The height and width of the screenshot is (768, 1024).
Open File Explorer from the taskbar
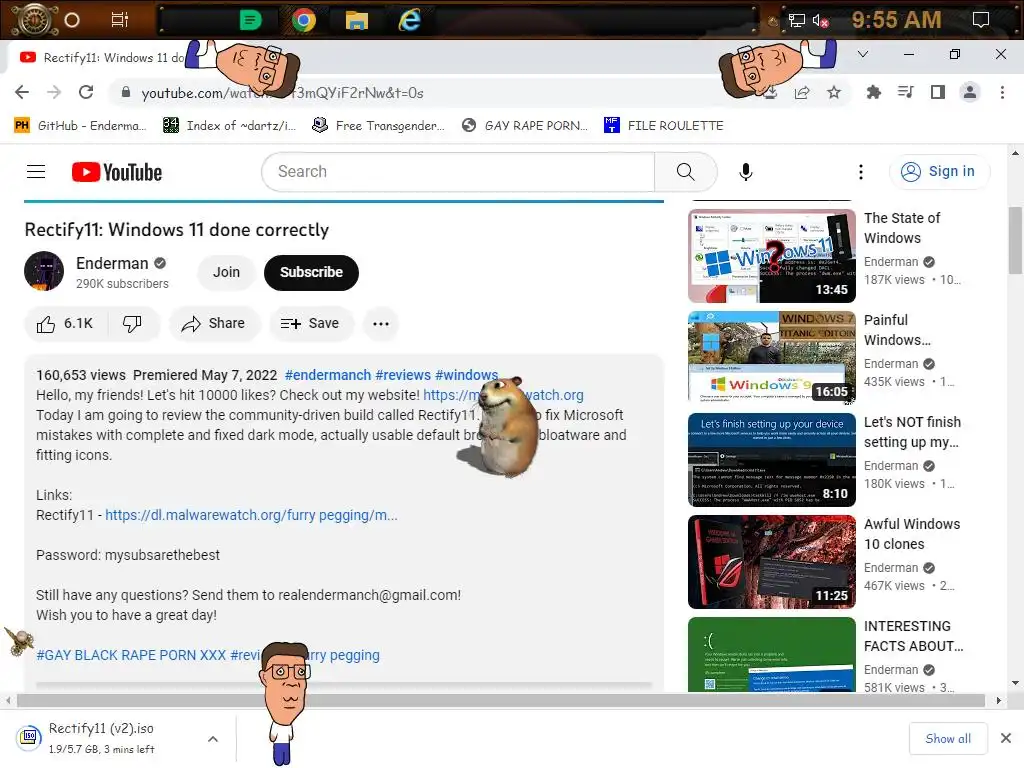(357, 21)
